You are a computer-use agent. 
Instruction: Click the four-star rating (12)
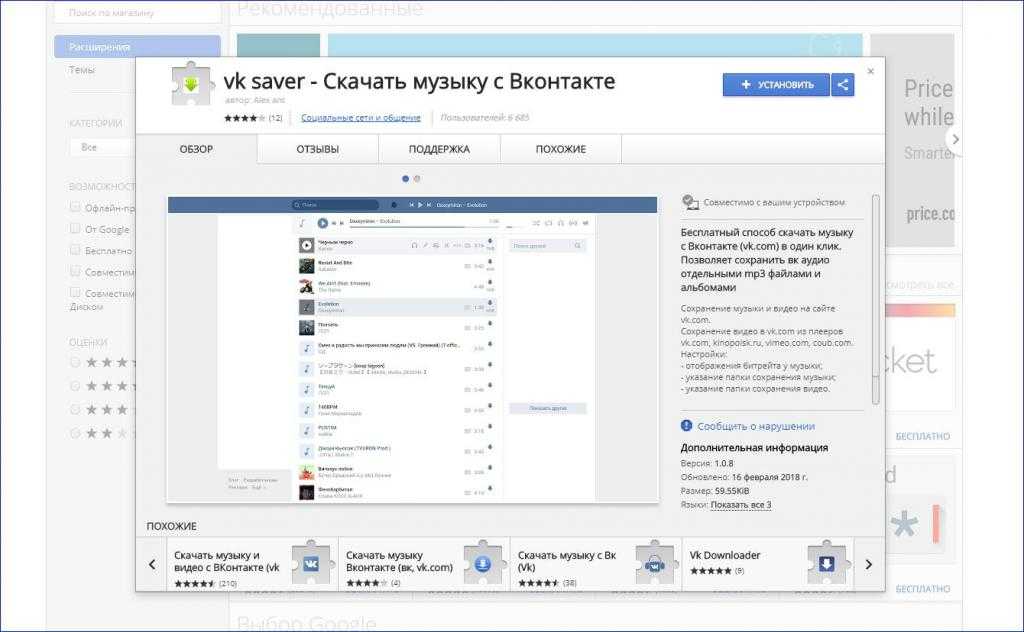point(253,118)
